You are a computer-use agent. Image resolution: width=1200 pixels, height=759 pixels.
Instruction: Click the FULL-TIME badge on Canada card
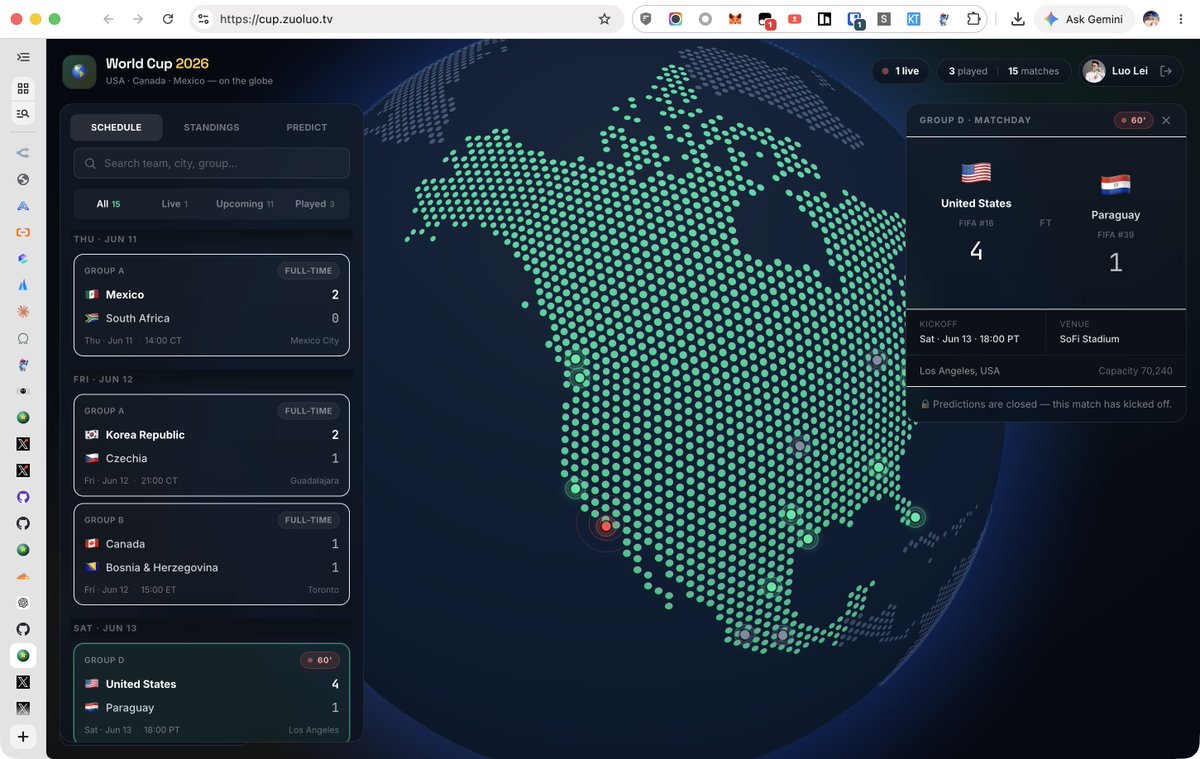[x=308, y=520]
